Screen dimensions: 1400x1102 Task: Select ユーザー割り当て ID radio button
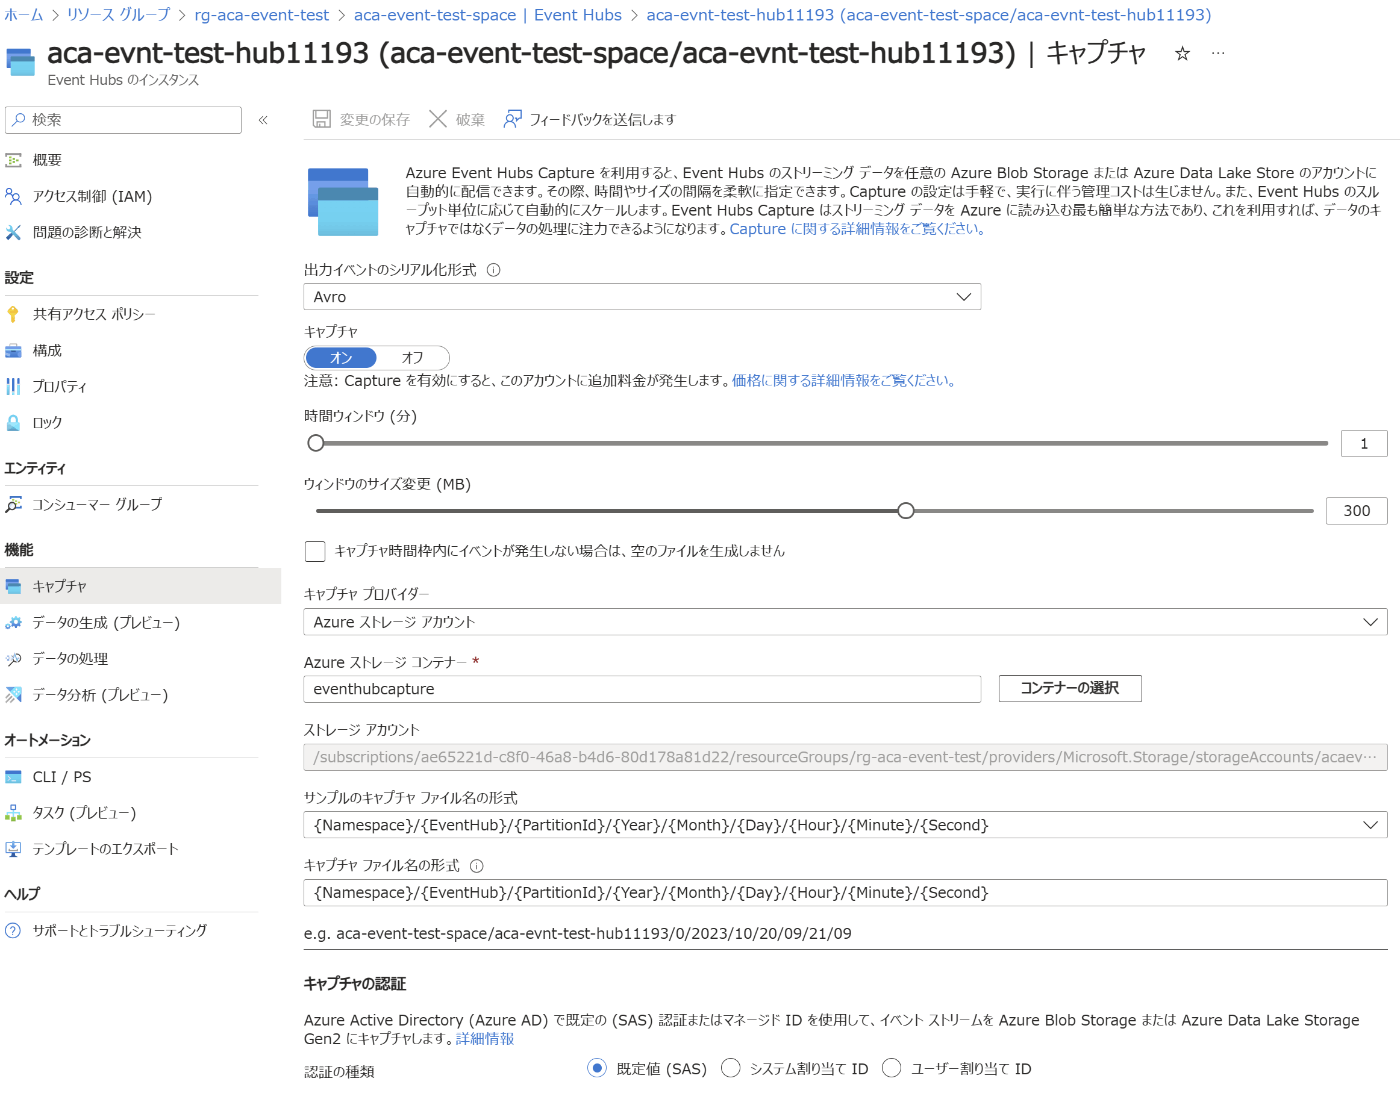pos(892,1068)
